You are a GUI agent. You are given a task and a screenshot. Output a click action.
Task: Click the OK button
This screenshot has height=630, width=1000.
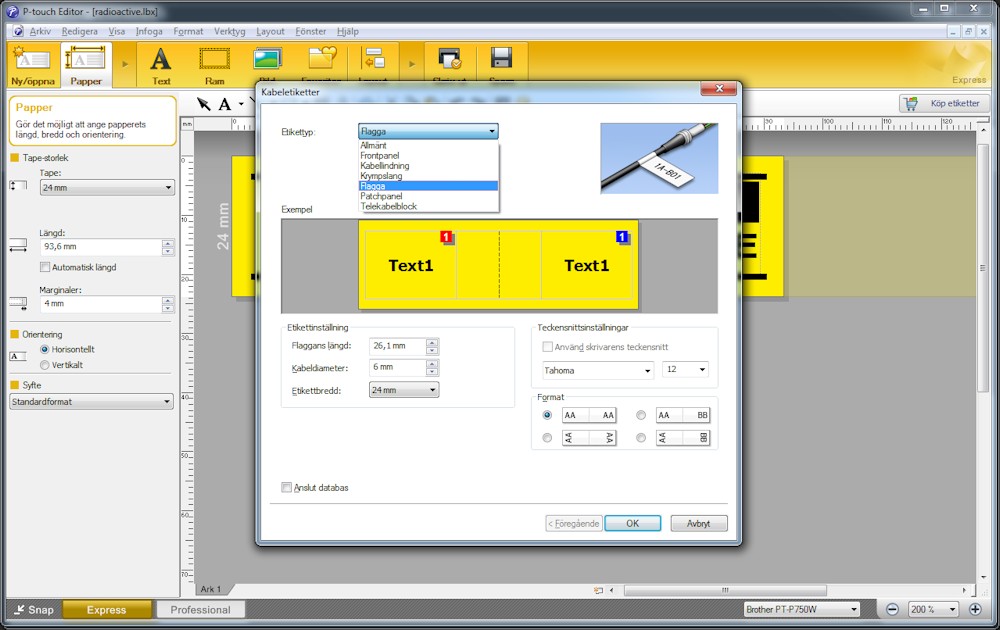coord(632,523)
